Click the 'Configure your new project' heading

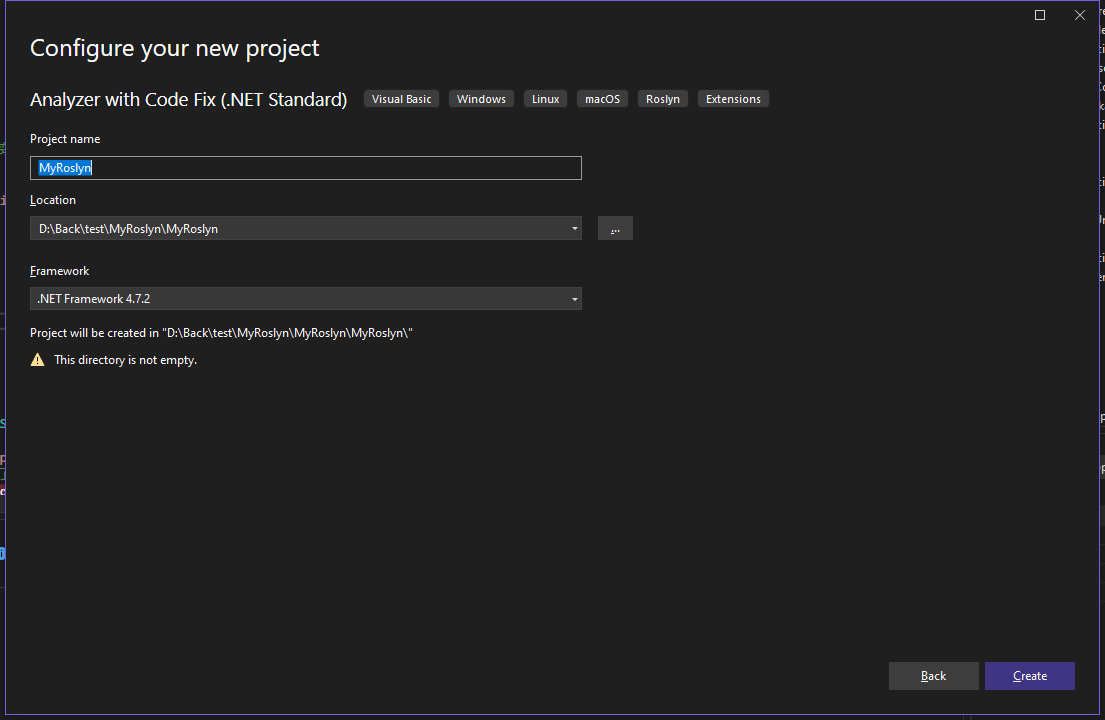(175, 48)
